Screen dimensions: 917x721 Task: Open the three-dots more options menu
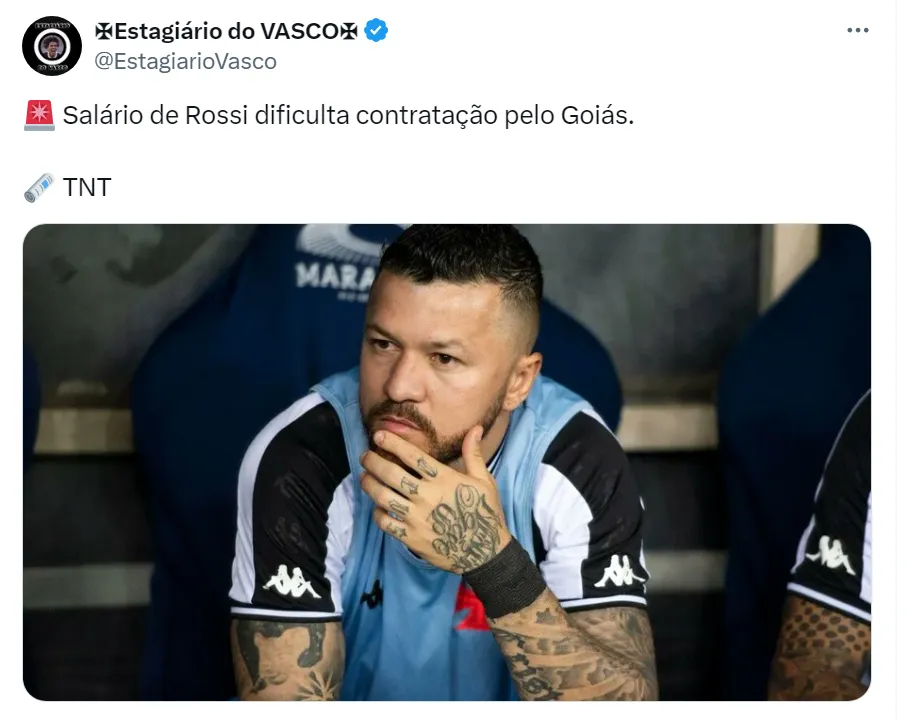click(x=857, y=30)
